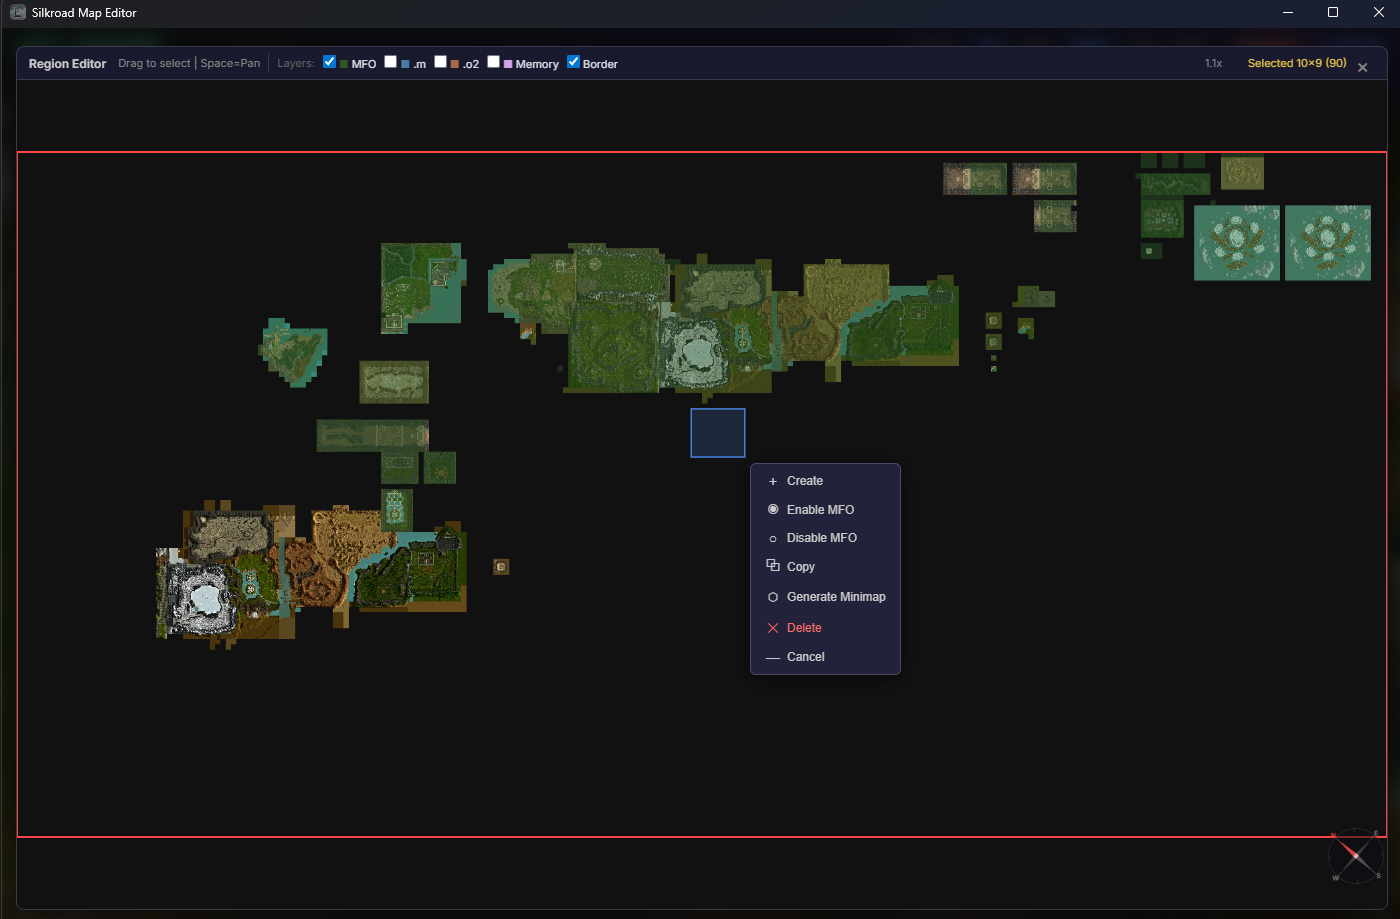Choose Delete from the context menu
Image resolution: width=1400 pixels, height=919 pixels.
click(825, 628)
